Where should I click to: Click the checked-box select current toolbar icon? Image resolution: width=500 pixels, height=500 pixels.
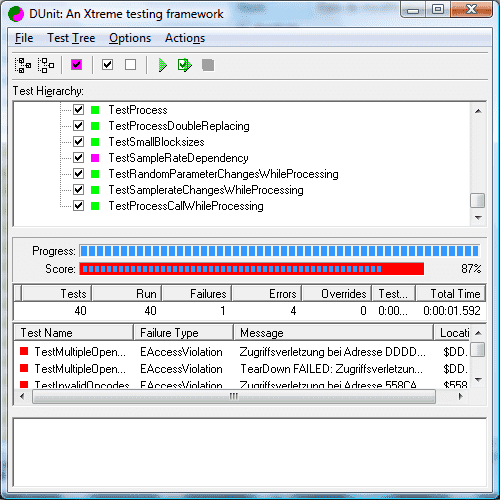coord(107,64)
